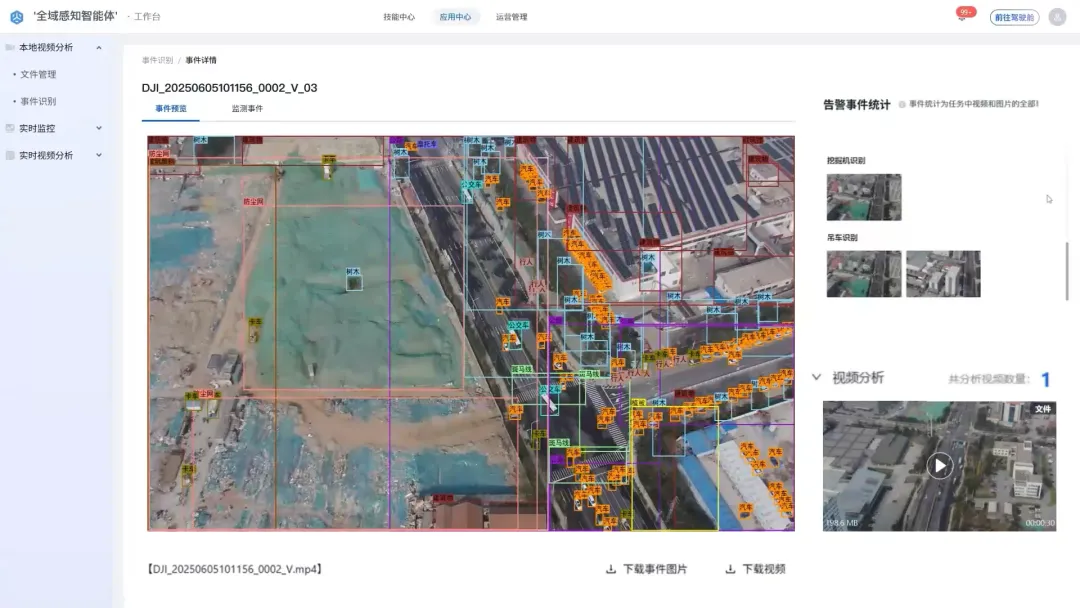Expand the 实时监控 sidebar section
Viewport: 1080px width, 608px height.
click(x=99, y=129)
